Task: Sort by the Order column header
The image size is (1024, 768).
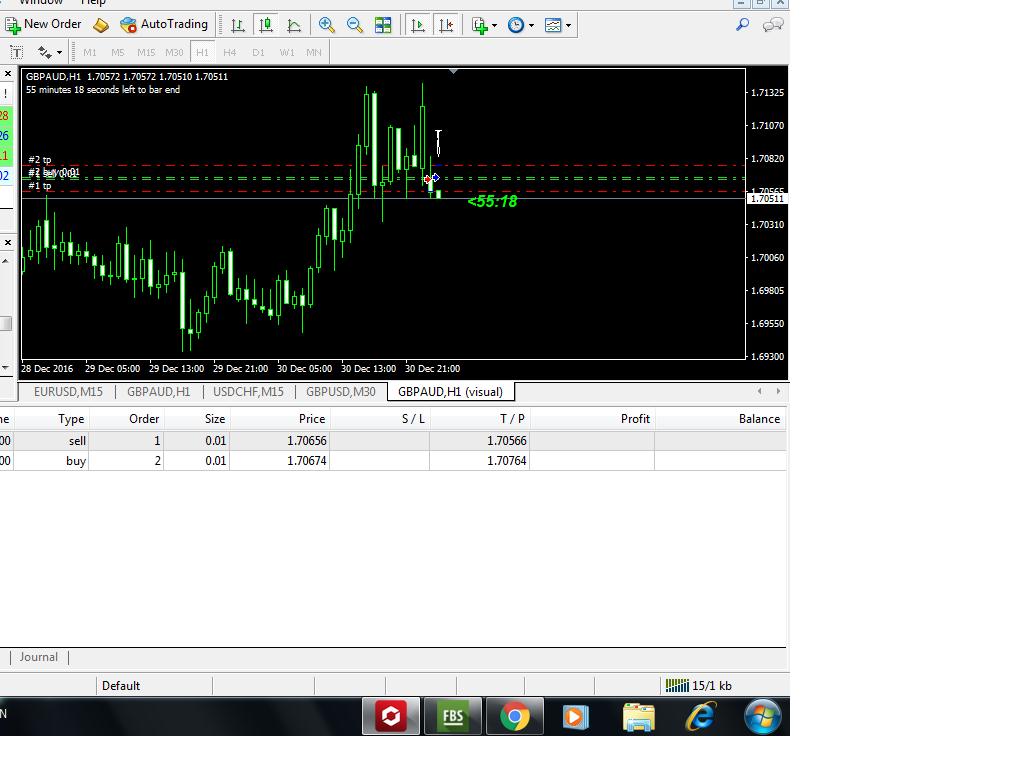Action: 144,419
